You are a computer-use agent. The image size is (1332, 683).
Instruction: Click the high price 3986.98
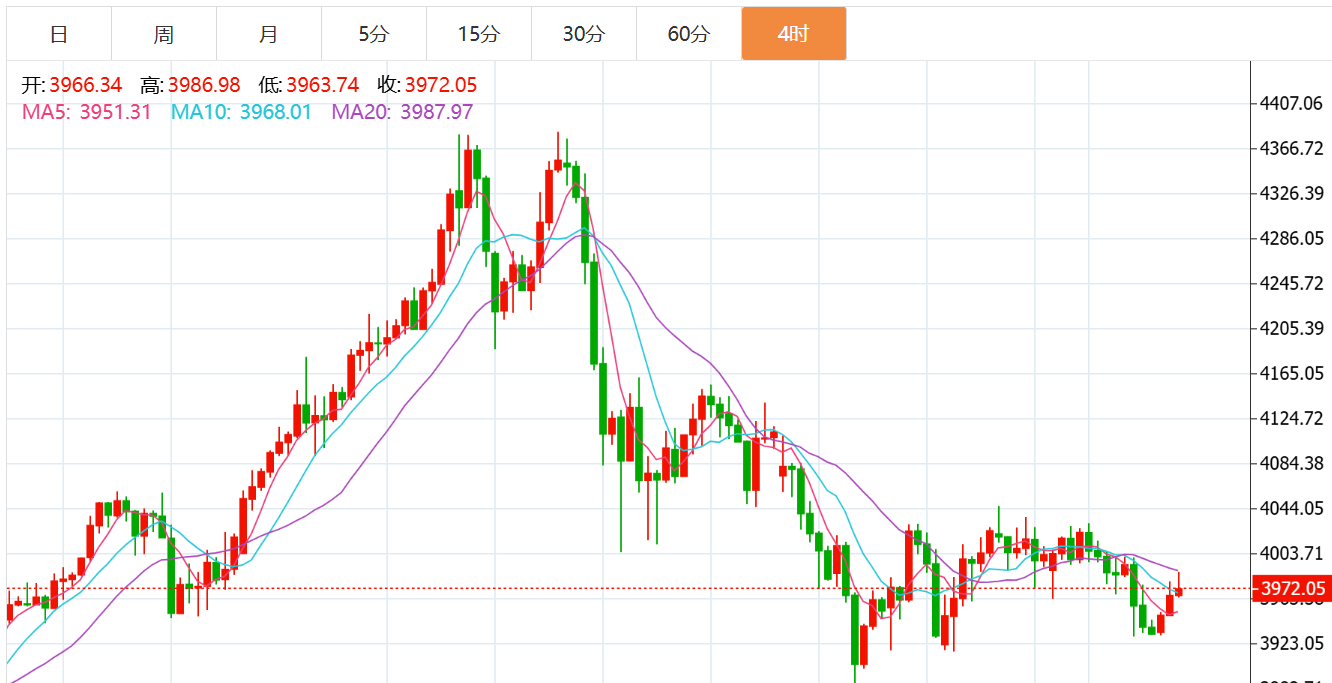point(204,85)
